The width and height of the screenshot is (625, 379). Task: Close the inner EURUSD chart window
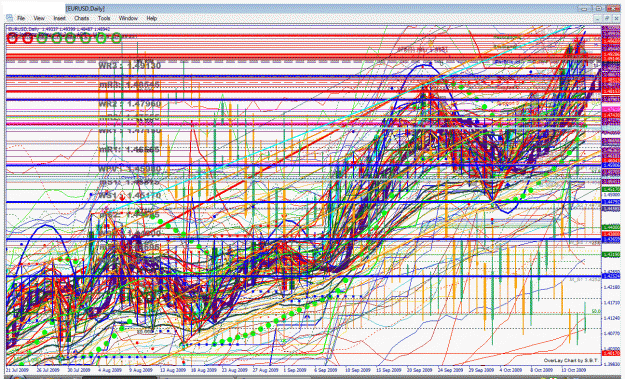click(616, 18)
